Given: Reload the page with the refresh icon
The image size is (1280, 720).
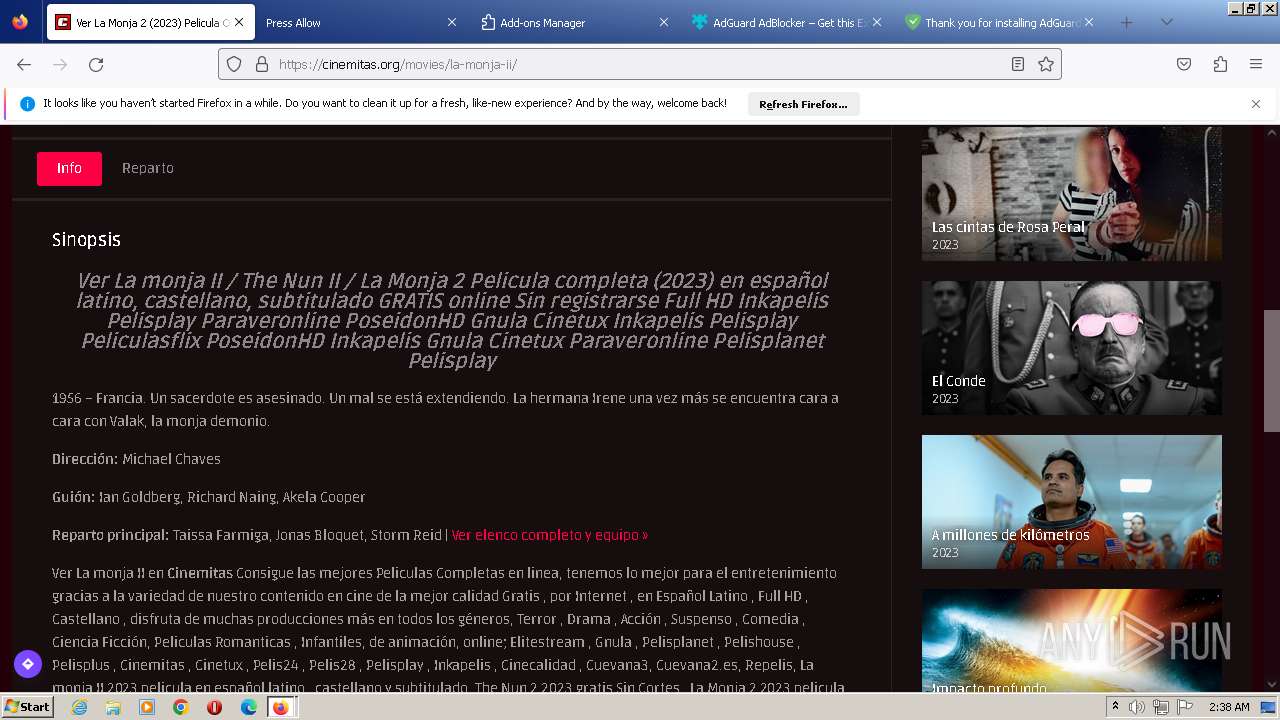Looking at the screenshot, I should (x=96, y=64).
